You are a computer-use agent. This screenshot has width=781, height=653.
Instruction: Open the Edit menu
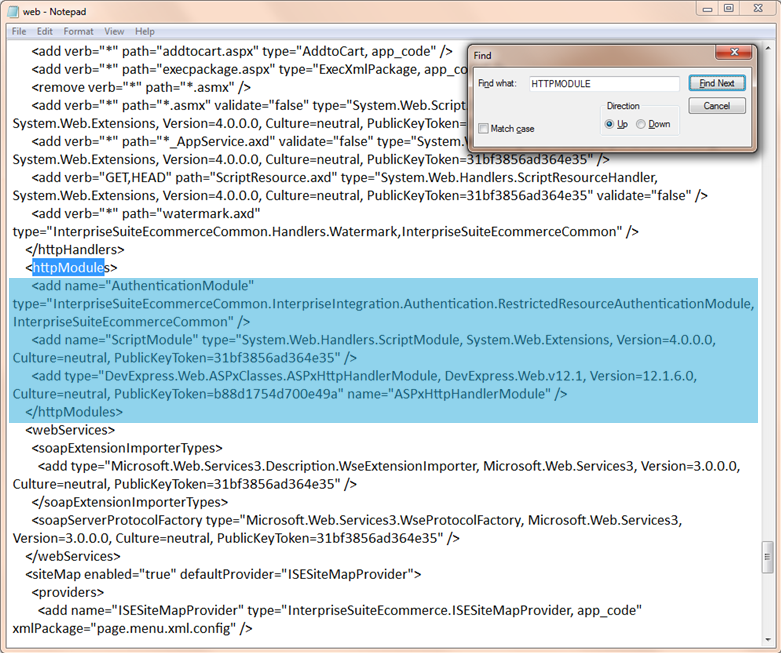(x=45, y=32)
